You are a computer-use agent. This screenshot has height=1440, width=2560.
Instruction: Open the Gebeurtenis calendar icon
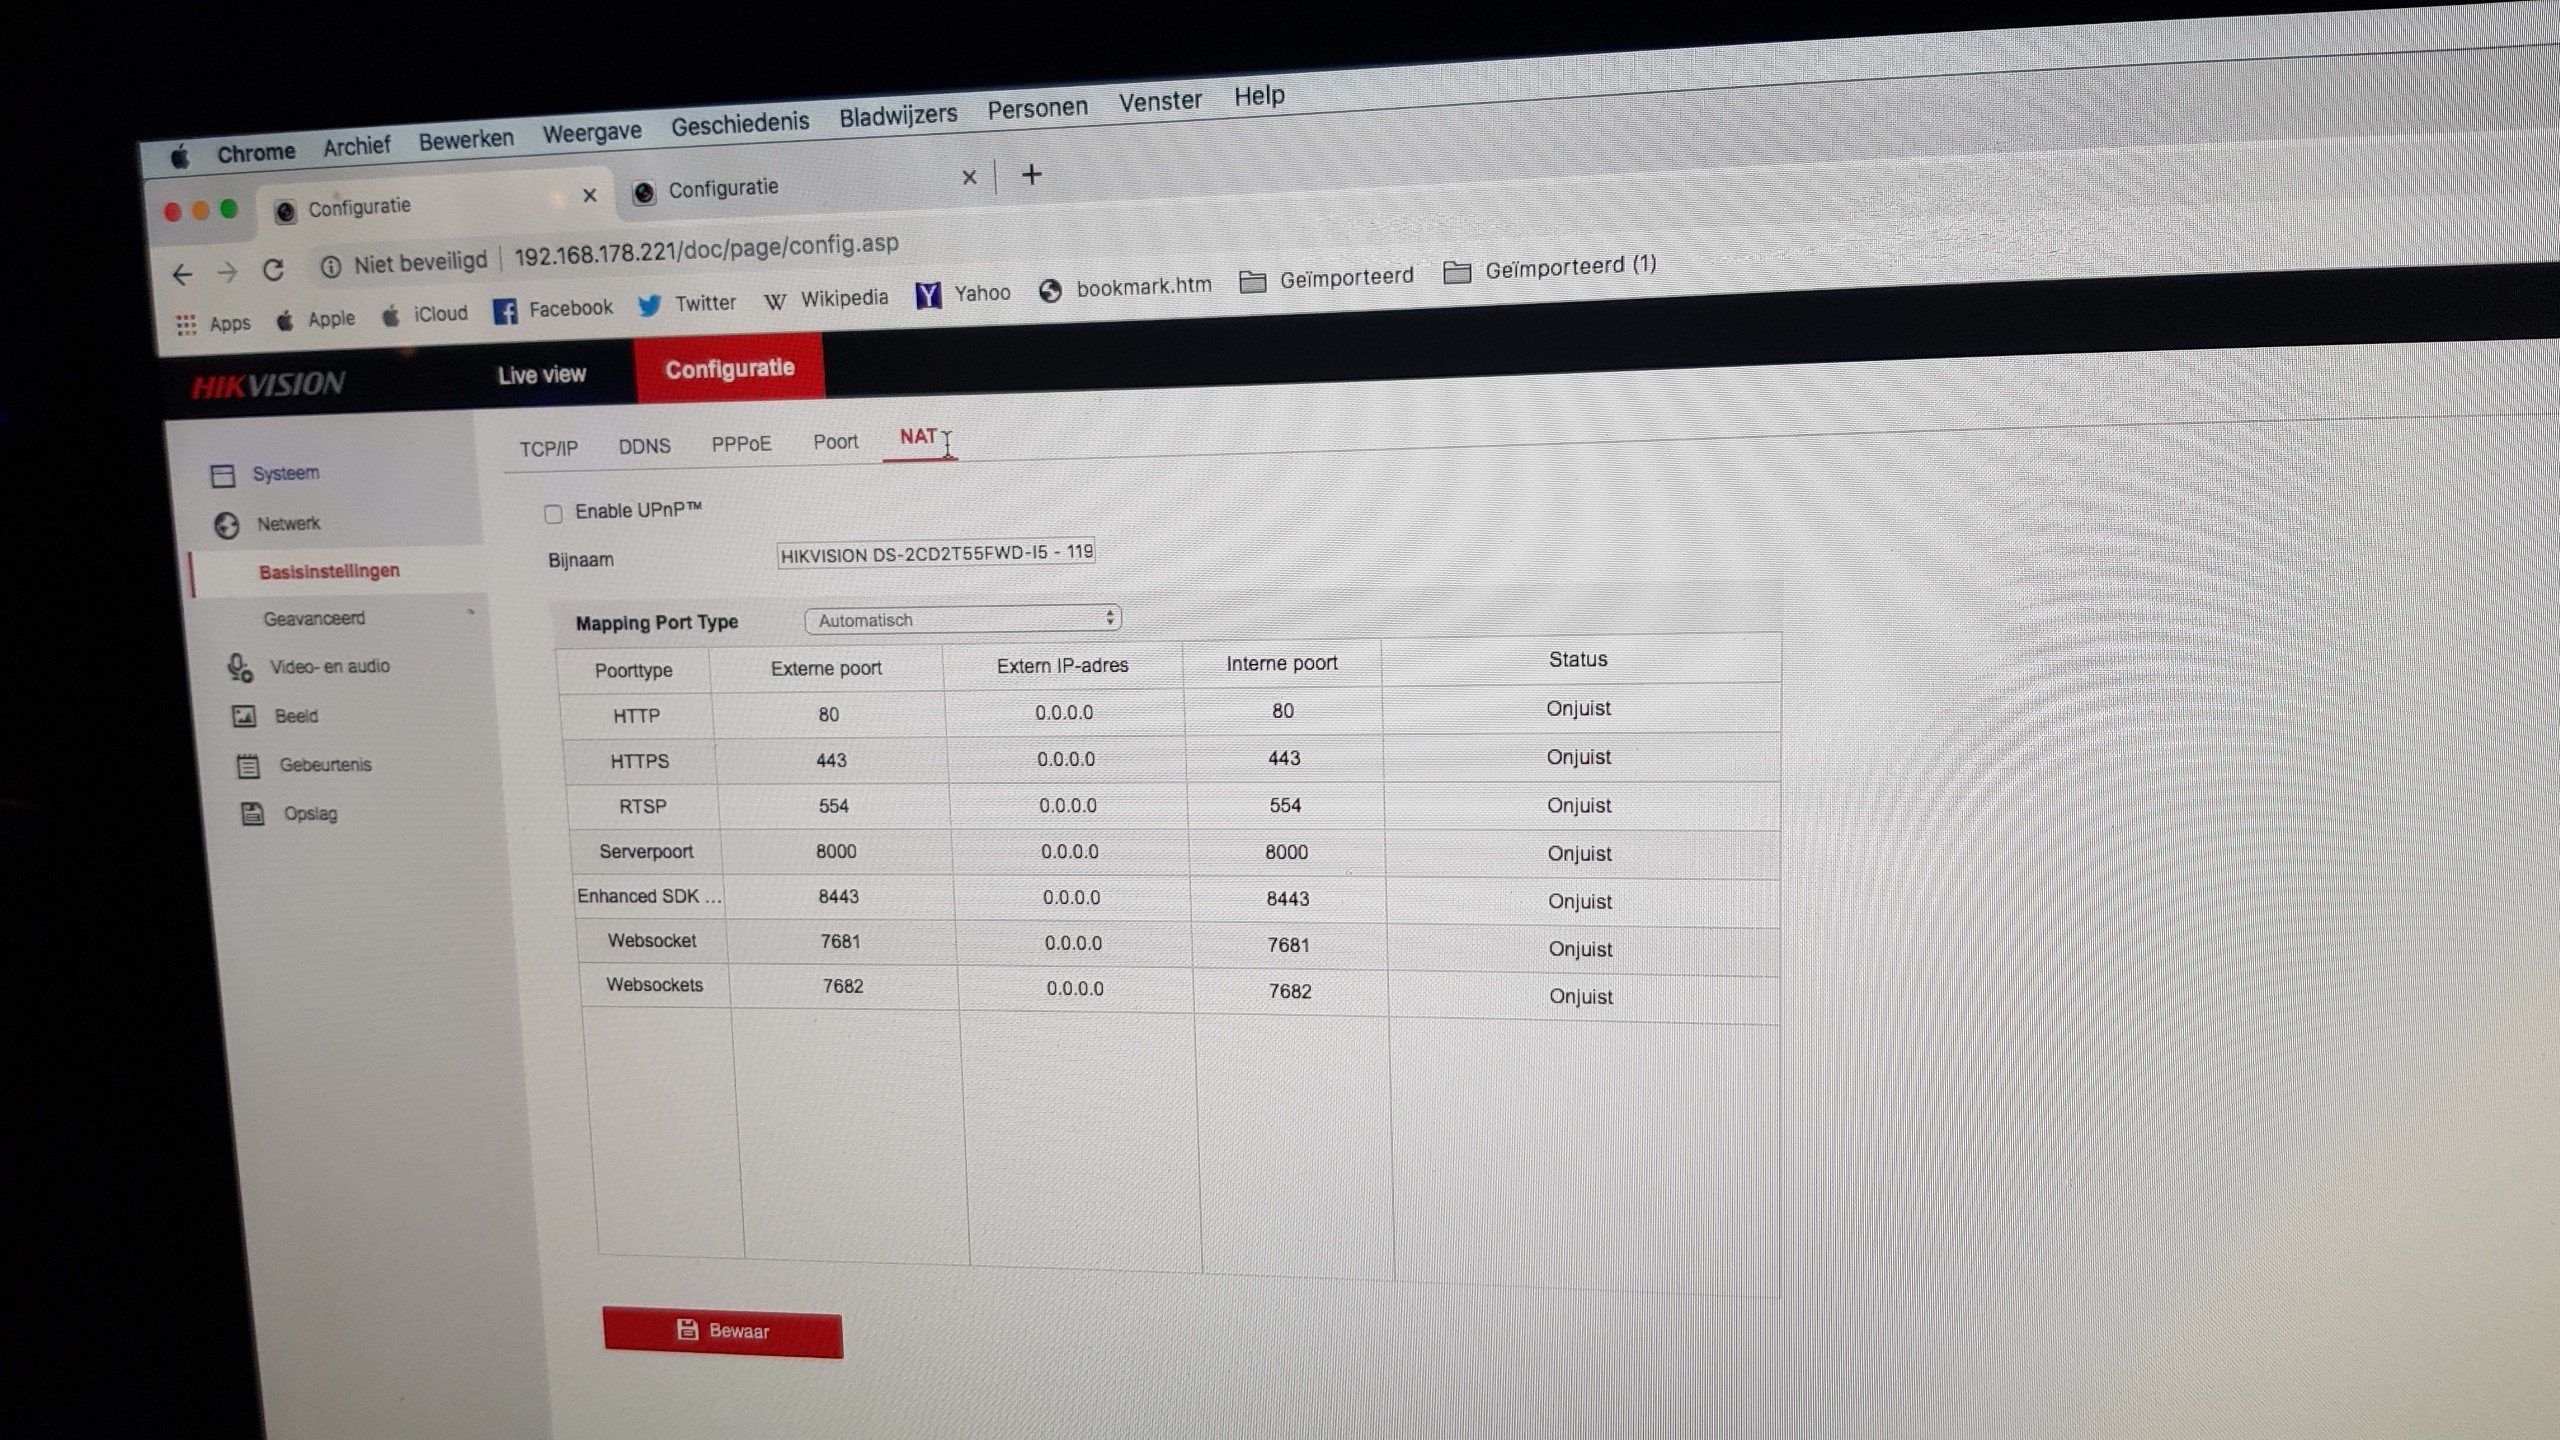247,766
